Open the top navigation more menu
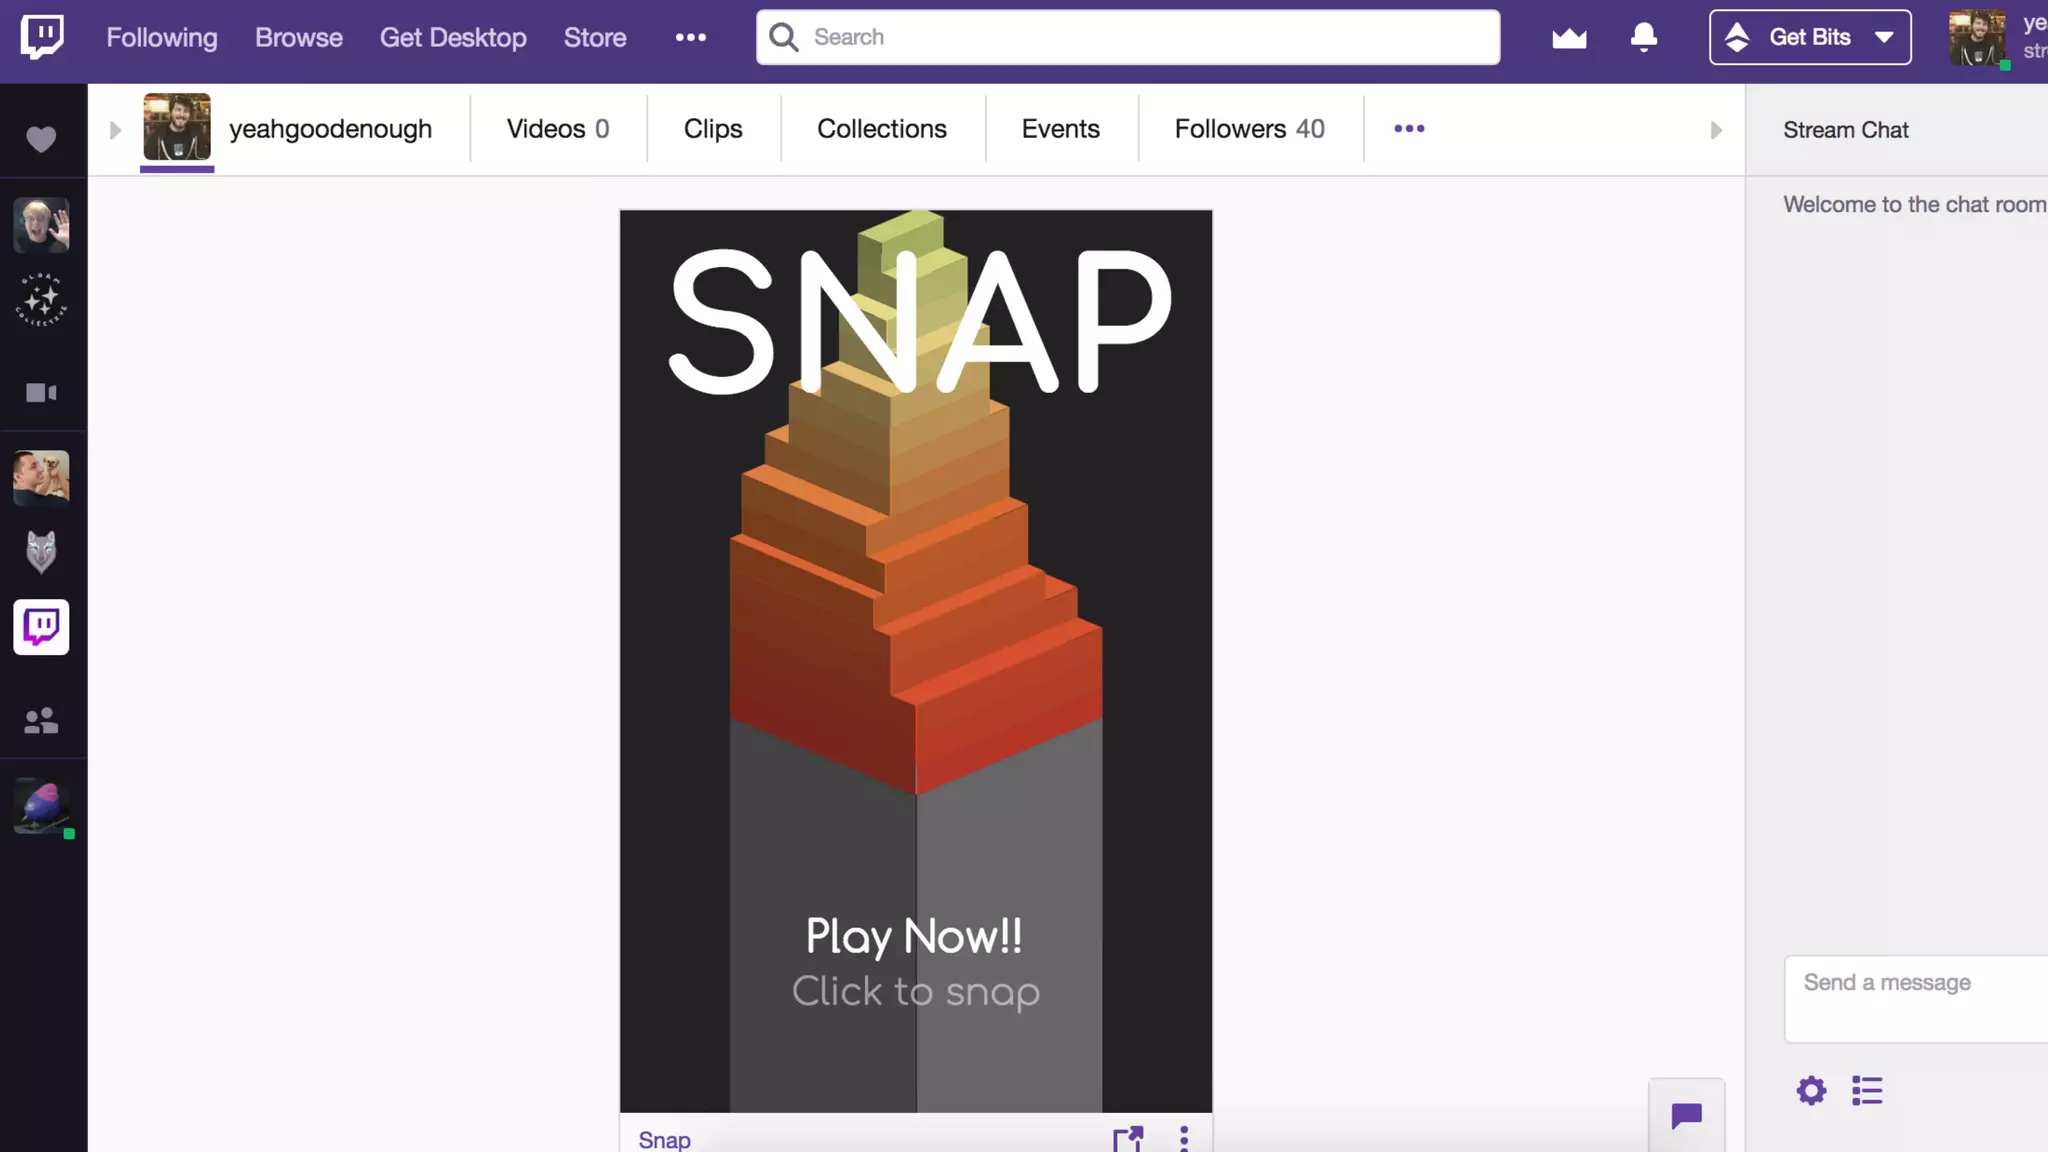This screenshot has width=2048, height=1152. 690,38
